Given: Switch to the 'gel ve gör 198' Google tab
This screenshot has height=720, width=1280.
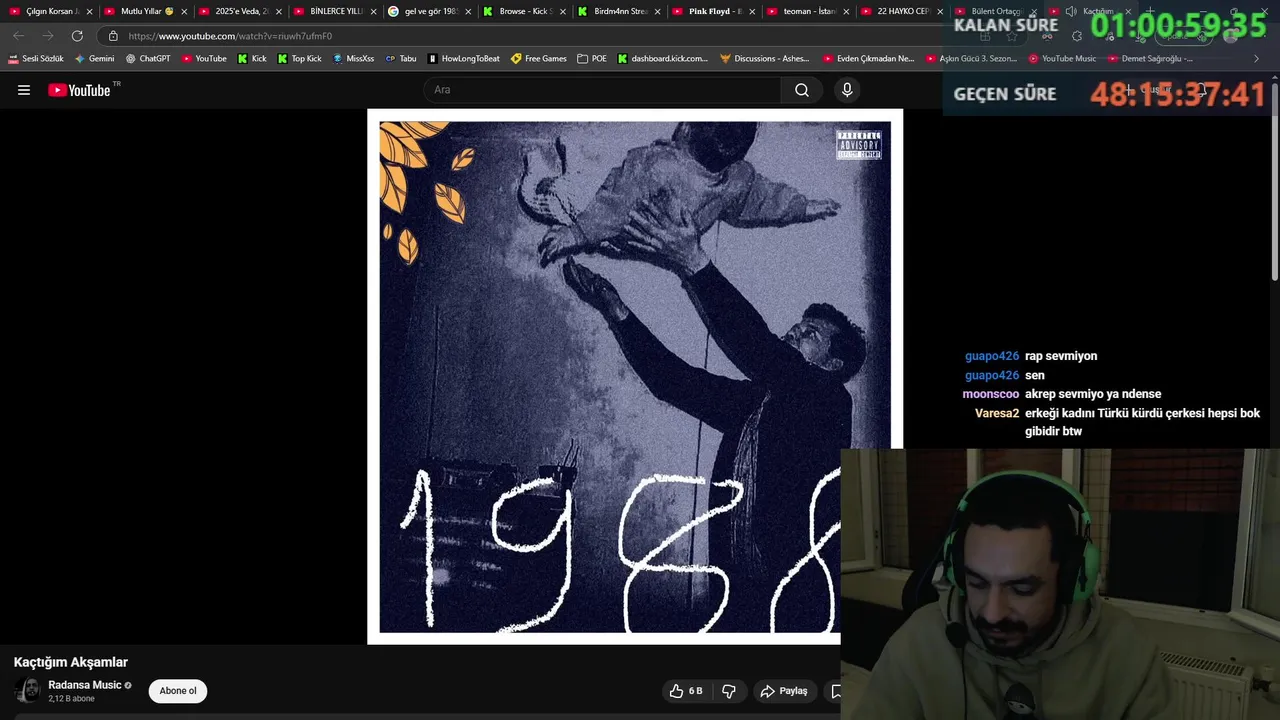Looking at the screenshot, I should point(431,11).
